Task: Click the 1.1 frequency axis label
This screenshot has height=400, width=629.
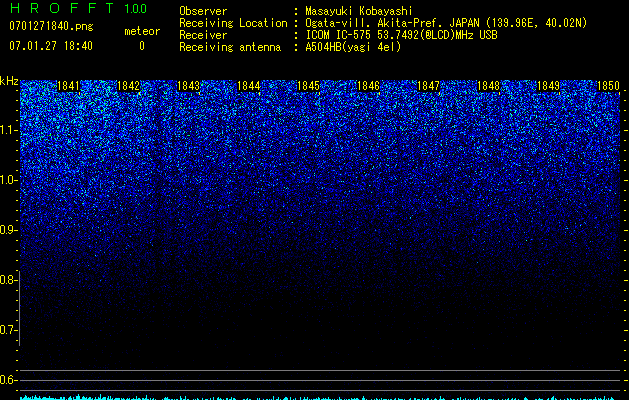Action: [8, 130]
